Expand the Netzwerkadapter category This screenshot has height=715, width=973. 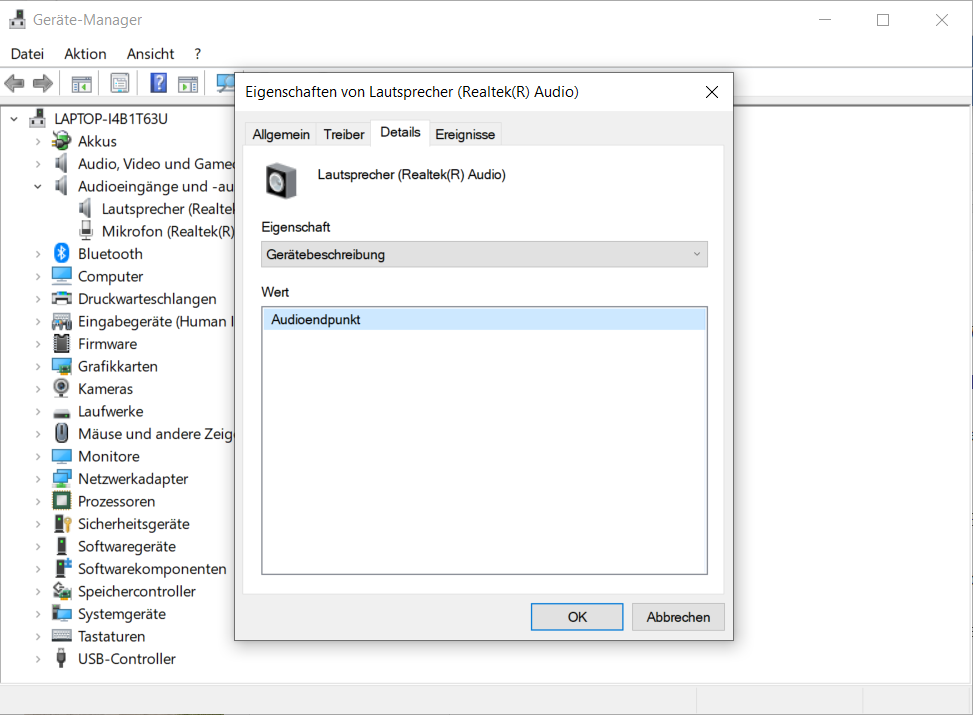click(x=38, y=479)
